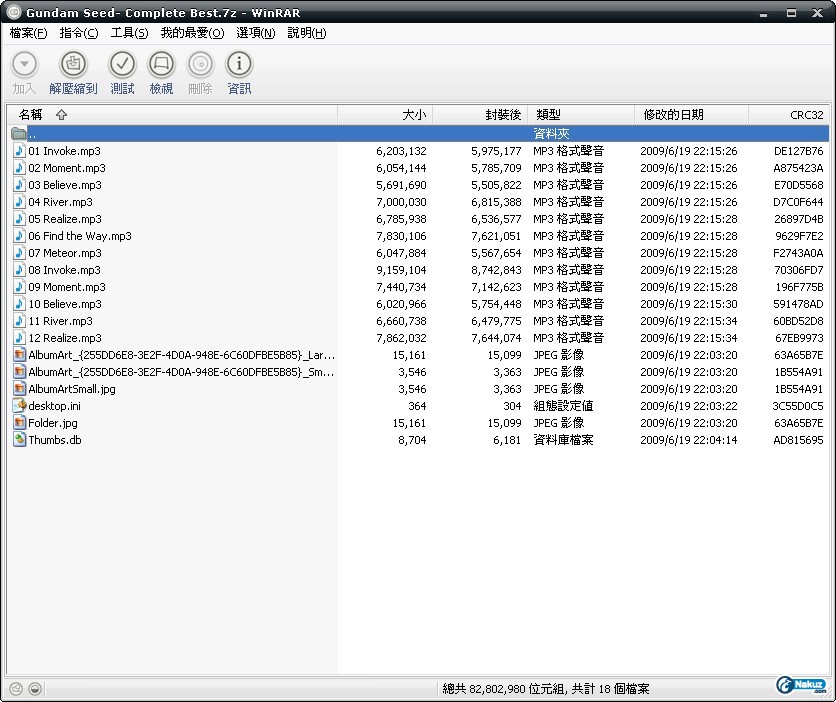Sort by the 大小 (Size) column header

385,115
